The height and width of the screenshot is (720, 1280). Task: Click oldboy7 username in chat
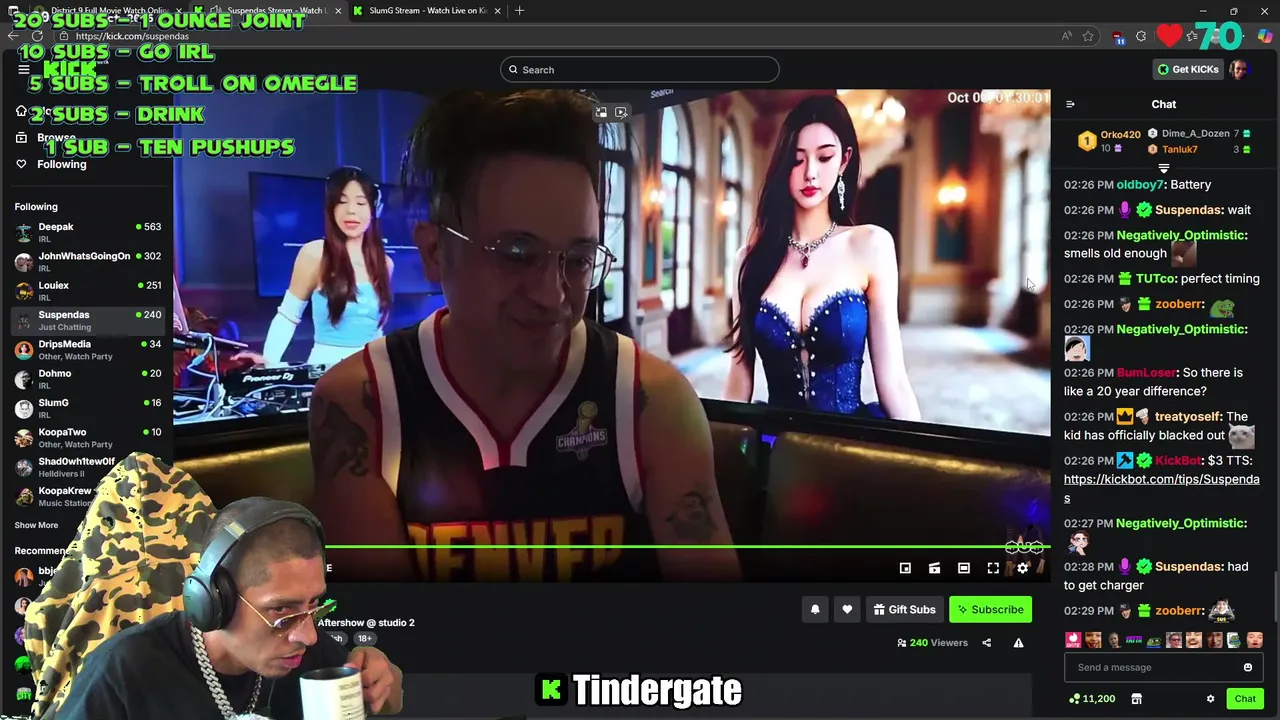[1139, 184]
